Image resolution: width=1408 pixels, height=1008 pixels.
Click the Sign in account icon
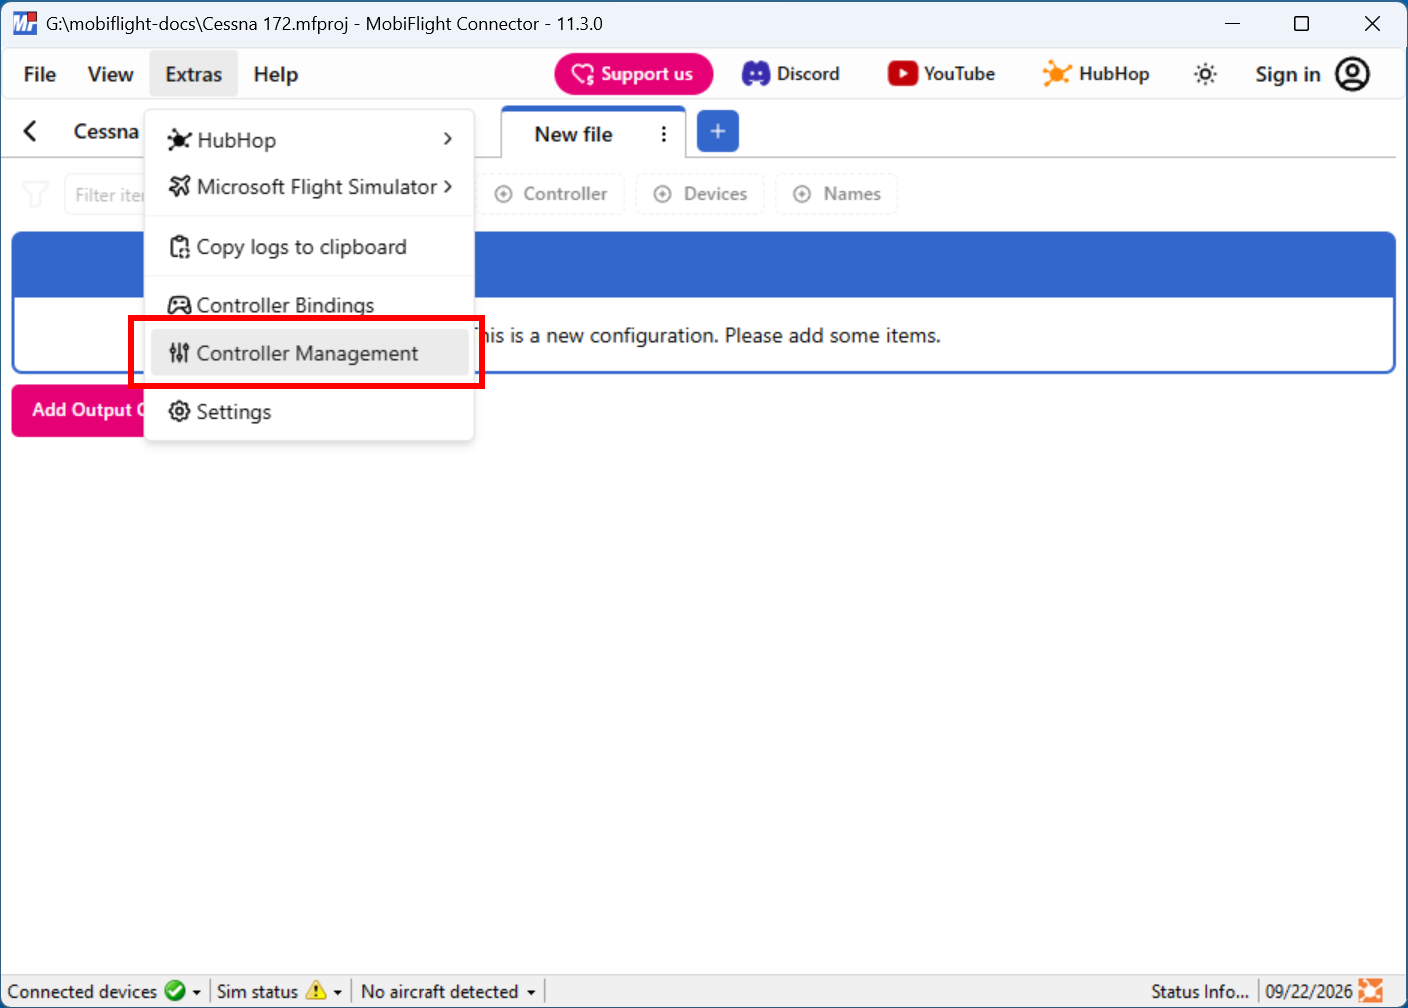(1352, 74)
